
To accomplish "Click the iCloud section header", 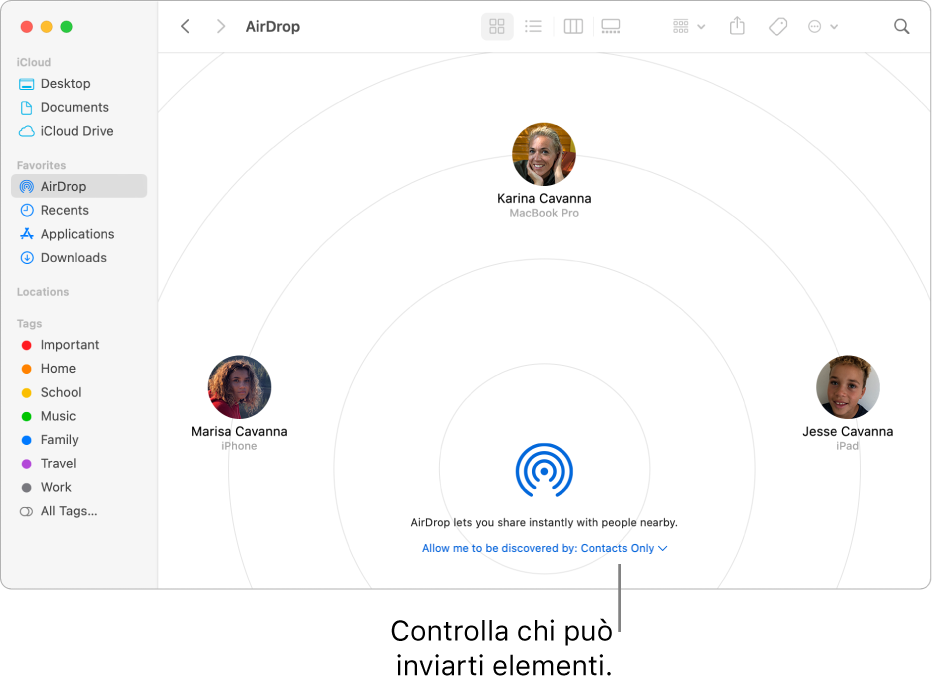I will [x=34, y=62].
